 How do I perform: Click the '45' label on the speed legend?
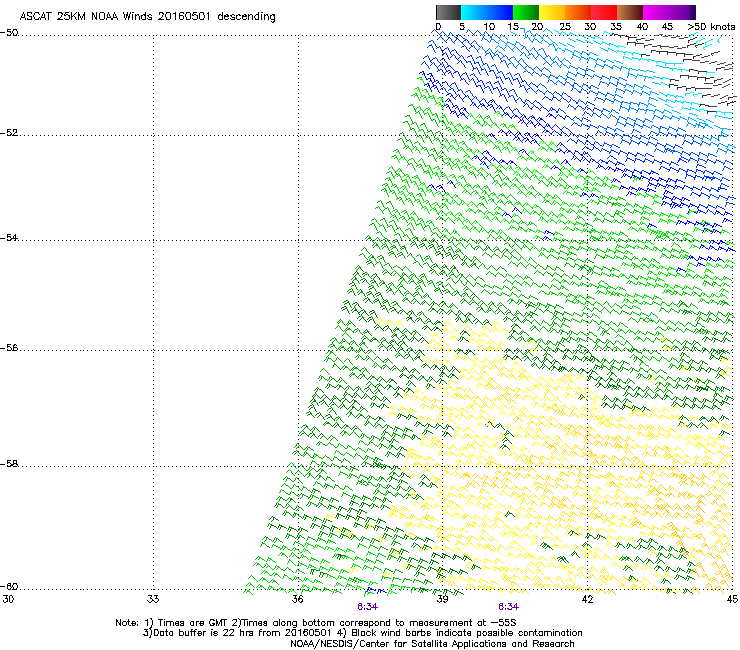coord(667,27)
